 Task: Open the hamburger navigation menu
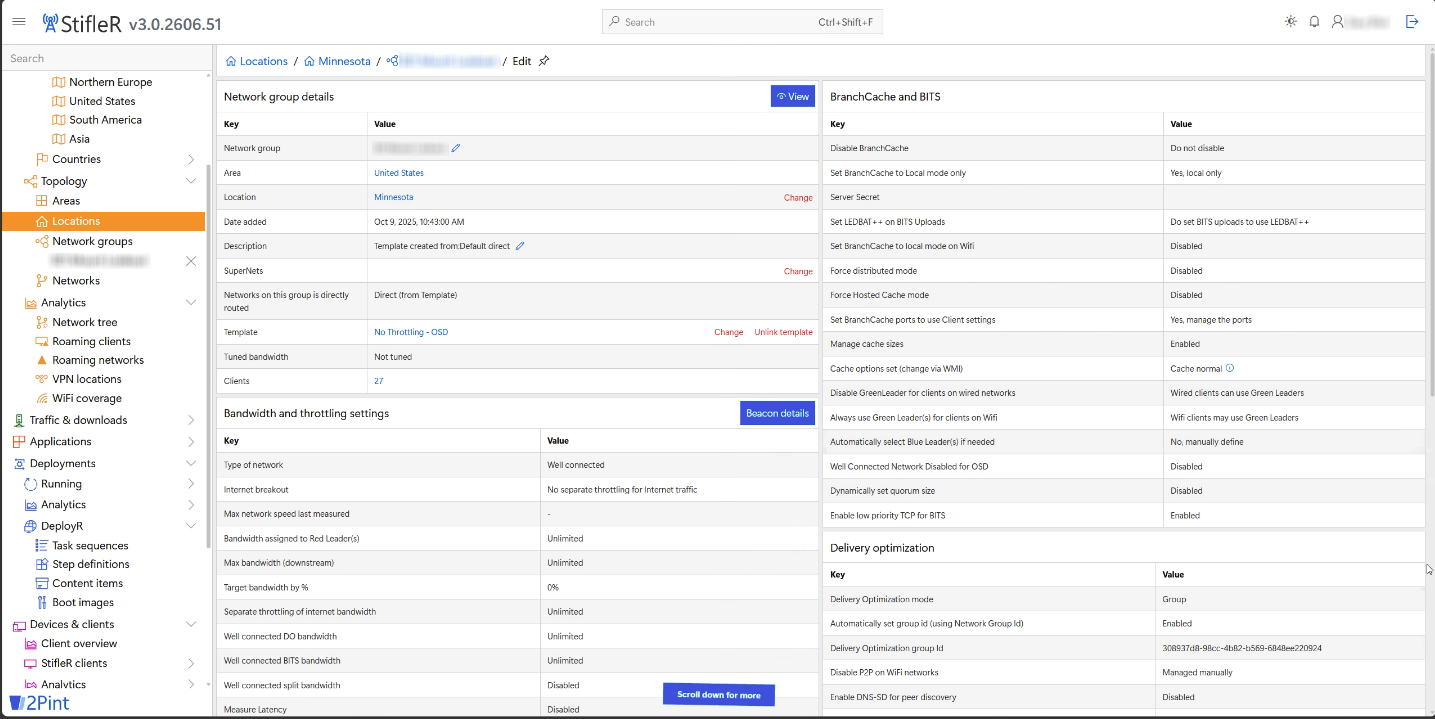pos(19,21)
